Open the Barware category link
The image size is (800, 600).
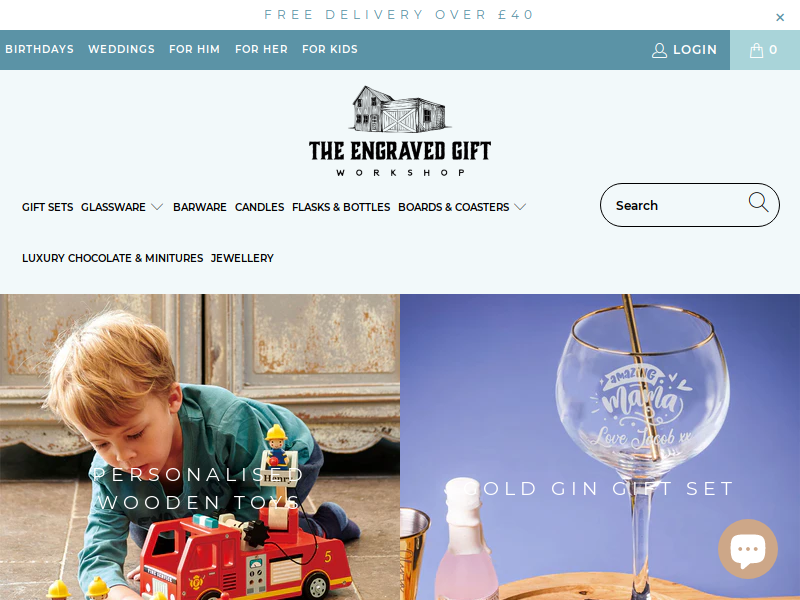pyautogui.click(x=199, y=207)
